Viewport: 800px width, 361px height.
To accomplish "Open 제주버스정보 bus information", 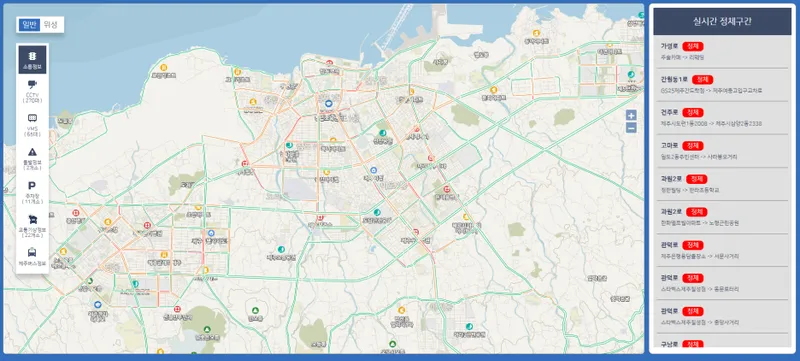I will 32,257.
